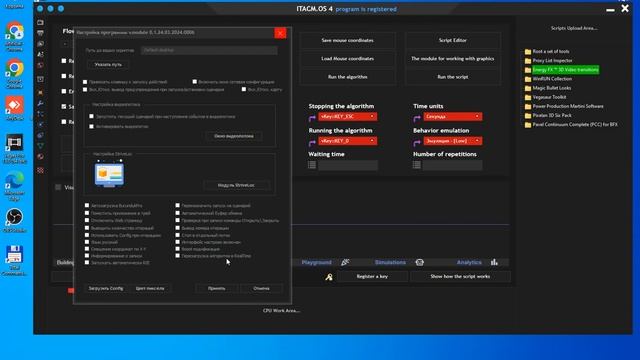
Task: Enable 'Автоматический Буфер обмена' checkbox
Action: click(x=178, y=213)
